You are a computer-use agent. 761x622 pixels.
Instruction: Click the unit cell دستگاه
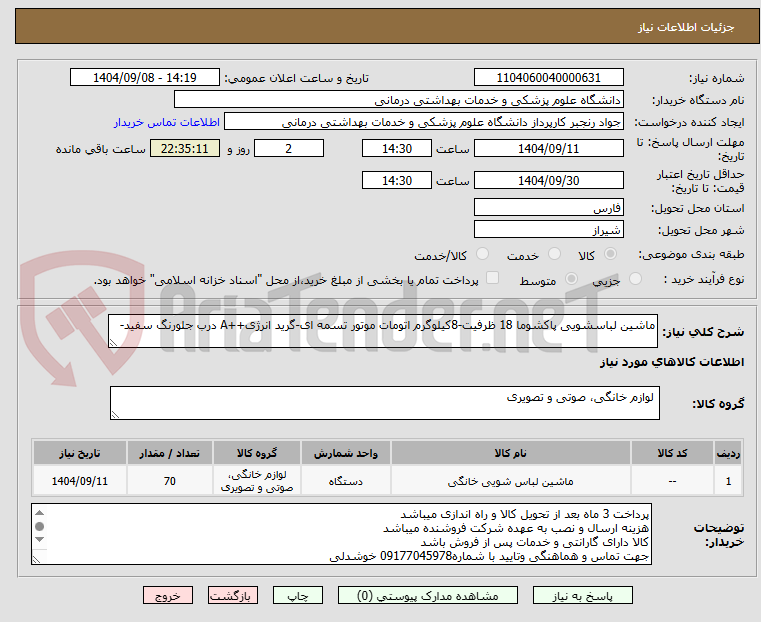tap(346, 481)
